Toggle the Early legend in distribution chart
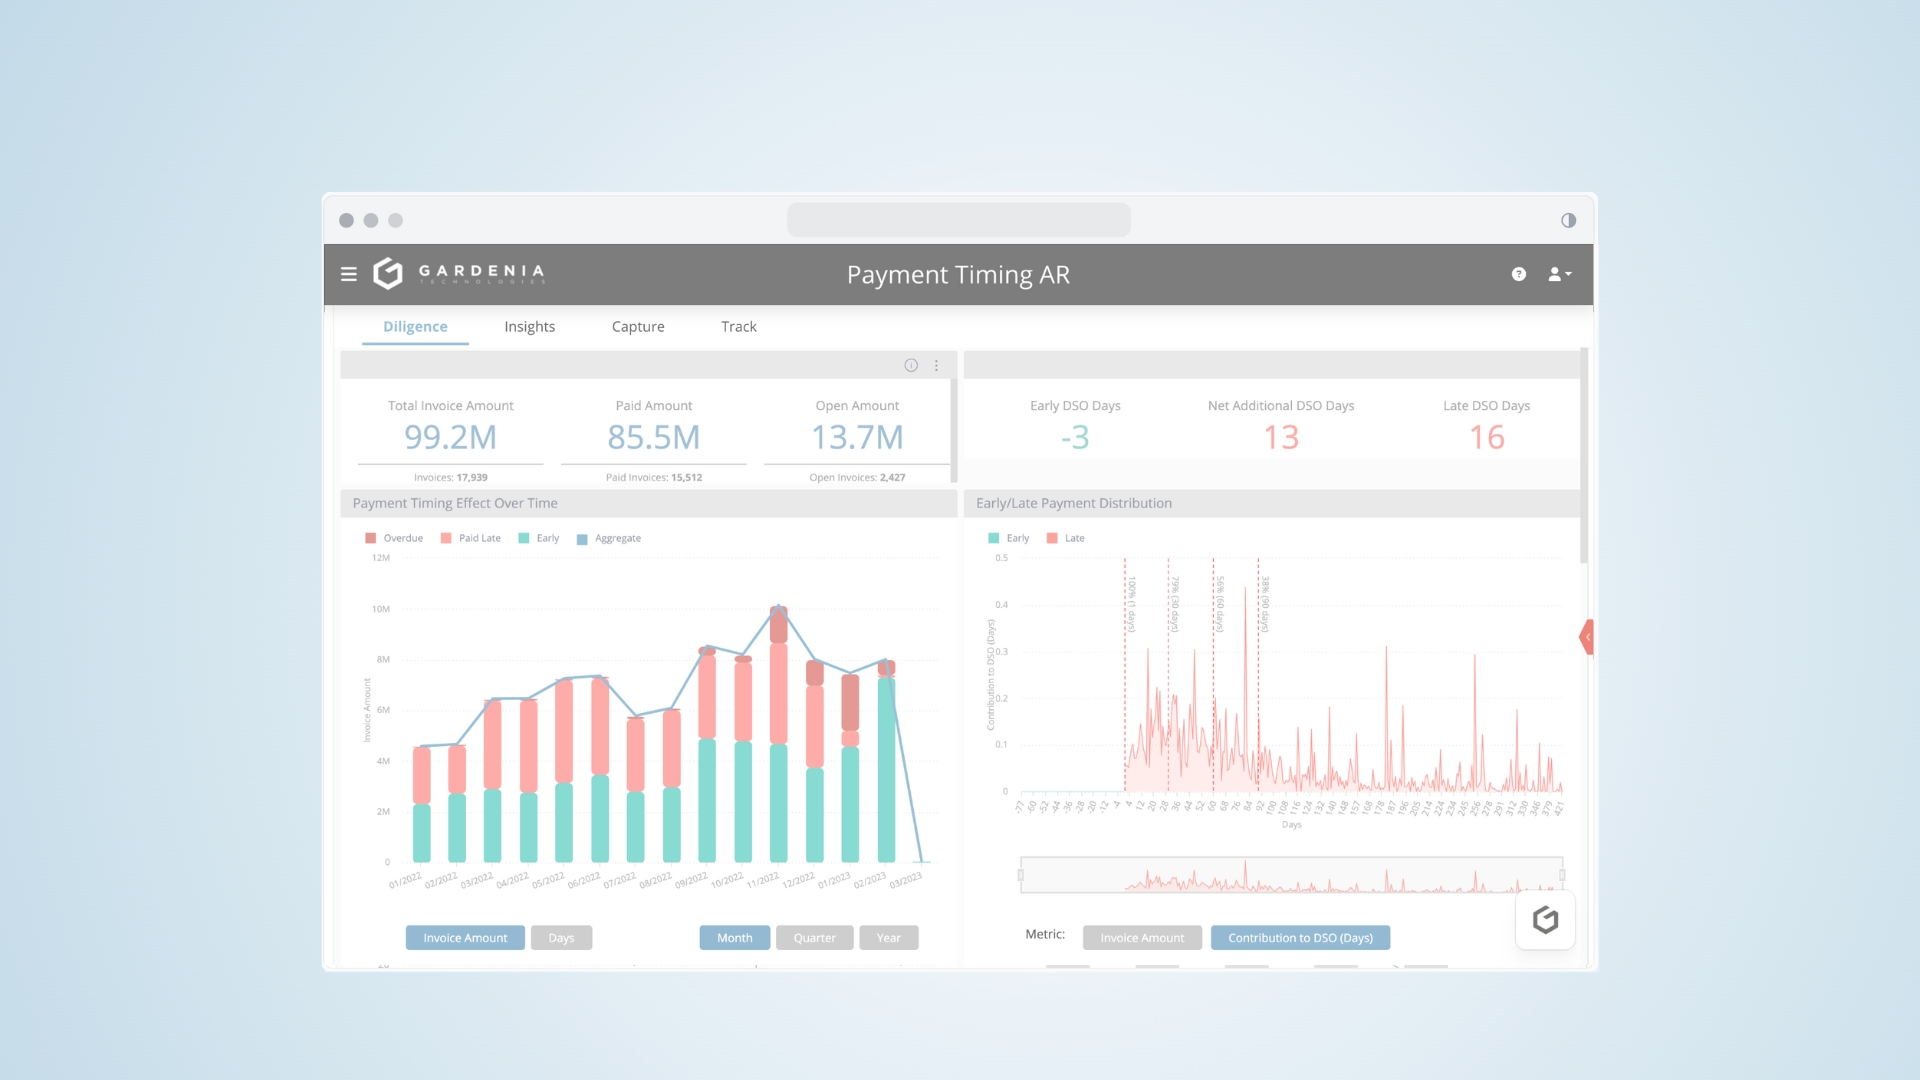The width and height of the screenshot is (1920, 1080). click(1009, 538)
